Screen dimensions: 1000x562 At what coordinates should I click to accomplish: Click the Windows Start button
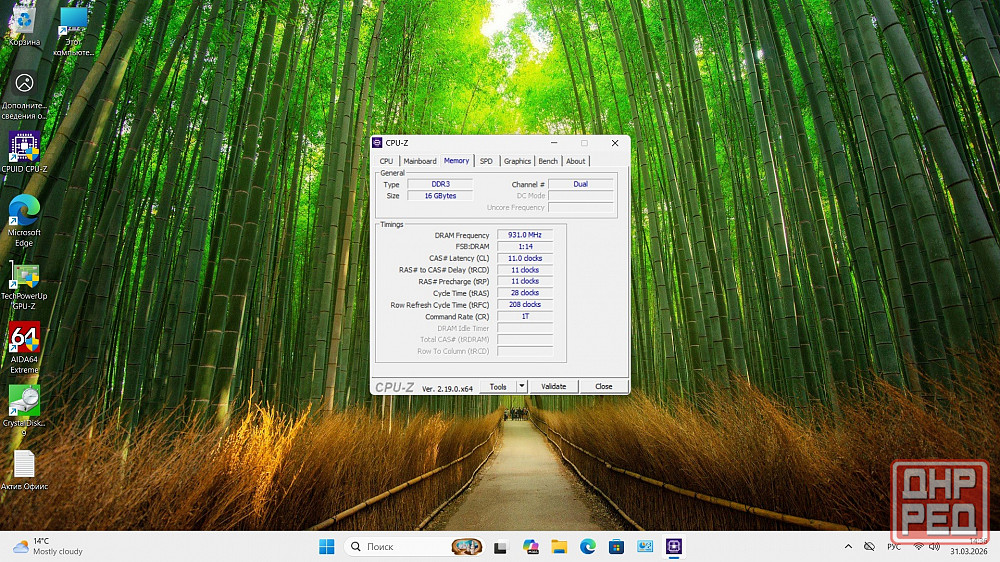(326, 546)
